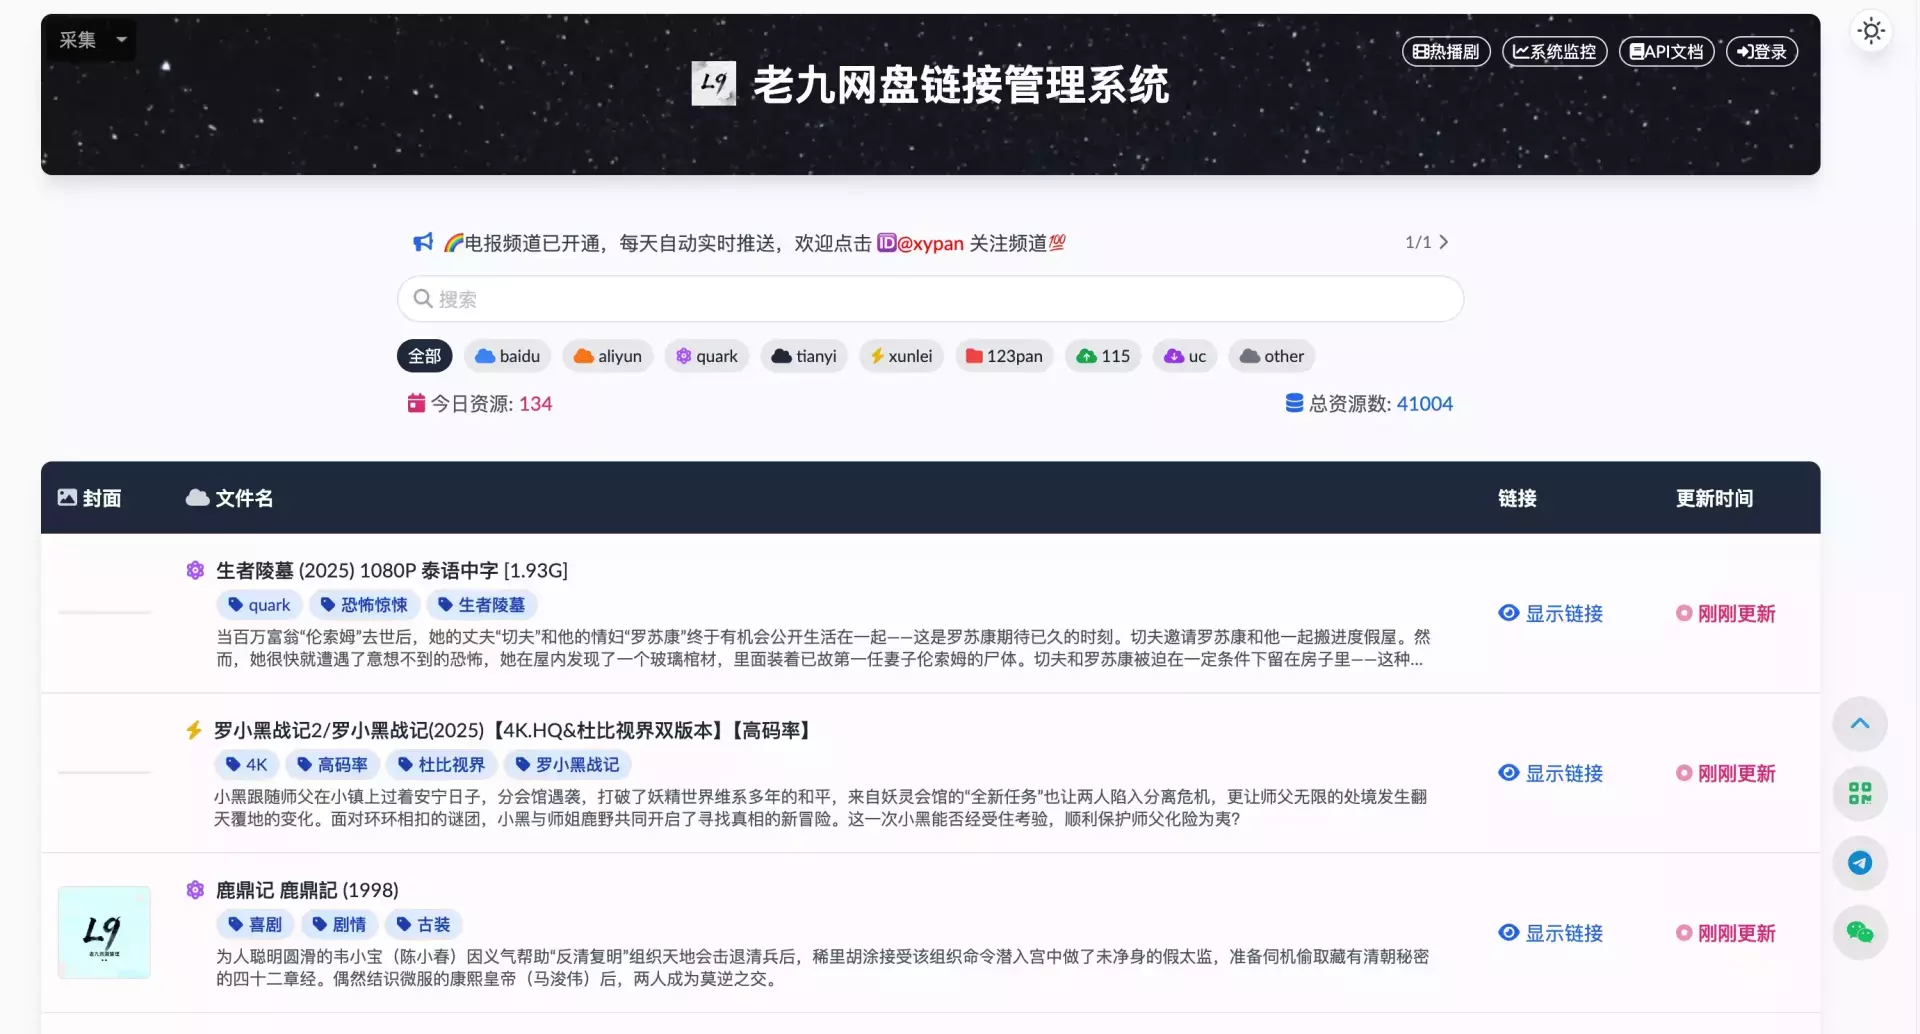Click the scroll-to-top chevron
This screenshot has height=1034, width=1920.
tap(1860, 723)
